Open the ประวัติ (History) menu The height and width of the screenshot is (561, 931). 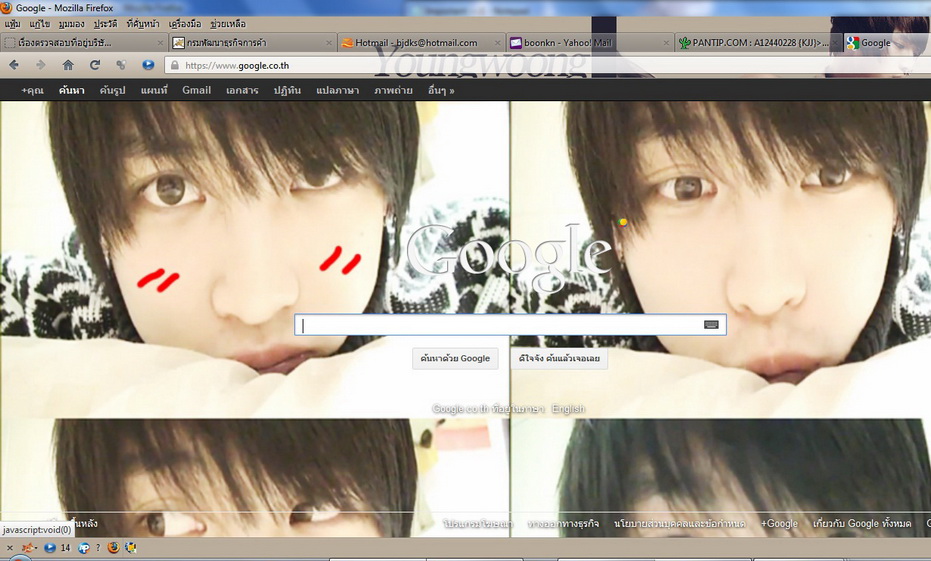tap(106, 24)
